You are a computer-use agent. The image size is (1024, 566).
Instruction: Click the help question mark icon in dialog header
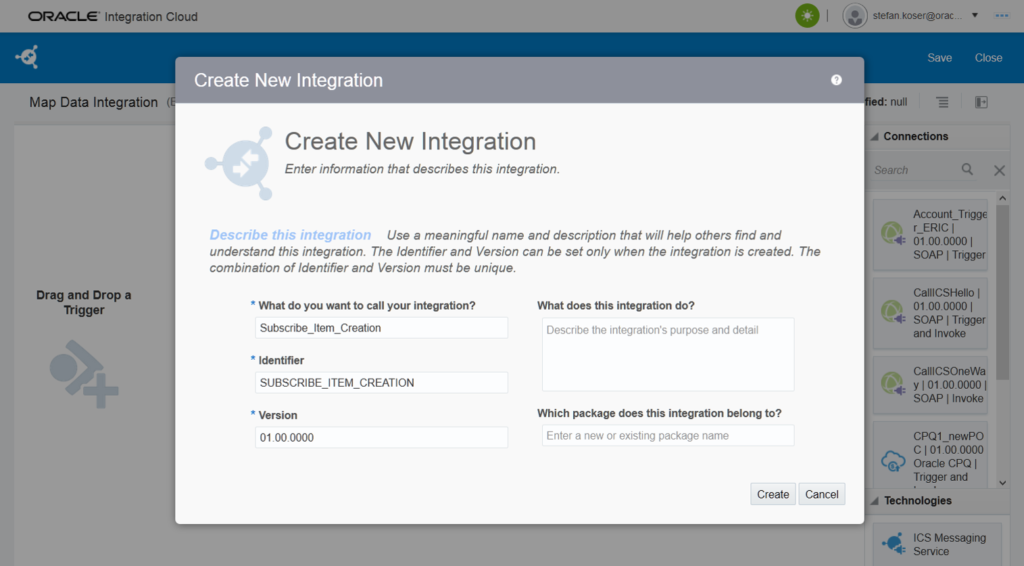click(x=836, y=80)
